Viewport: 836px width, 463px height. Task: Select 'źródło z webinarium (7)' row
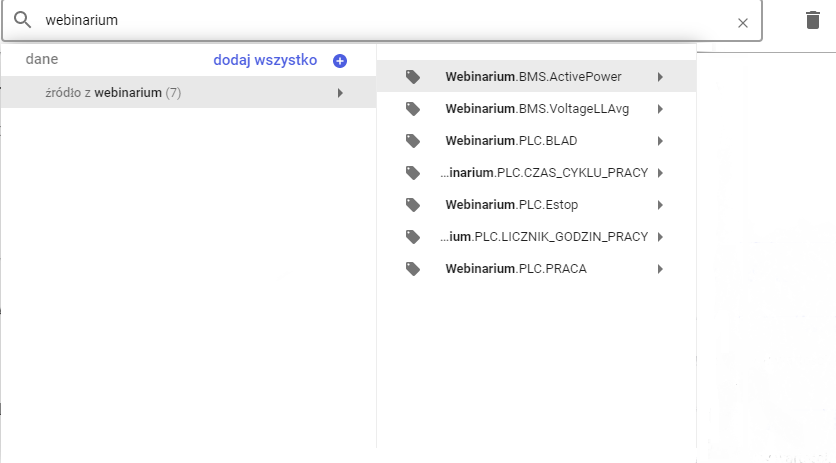coord(189,92)
